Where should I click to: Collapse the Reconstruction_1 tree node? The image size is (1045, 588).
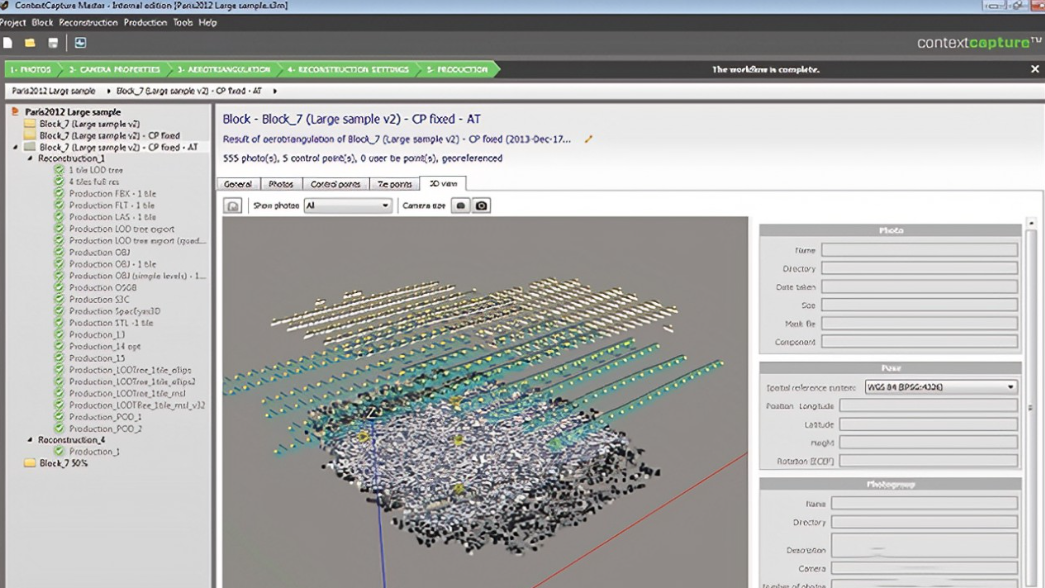tap(30, 159)
